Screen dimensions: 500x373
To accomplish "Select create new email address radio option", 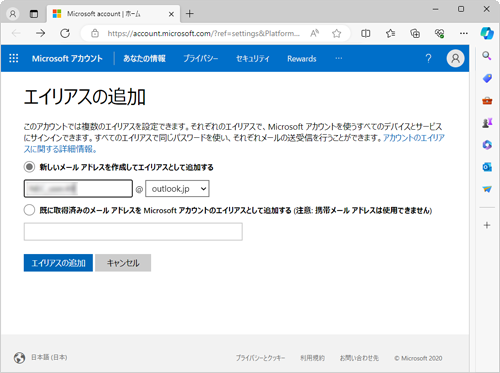I will click(29, 167).
